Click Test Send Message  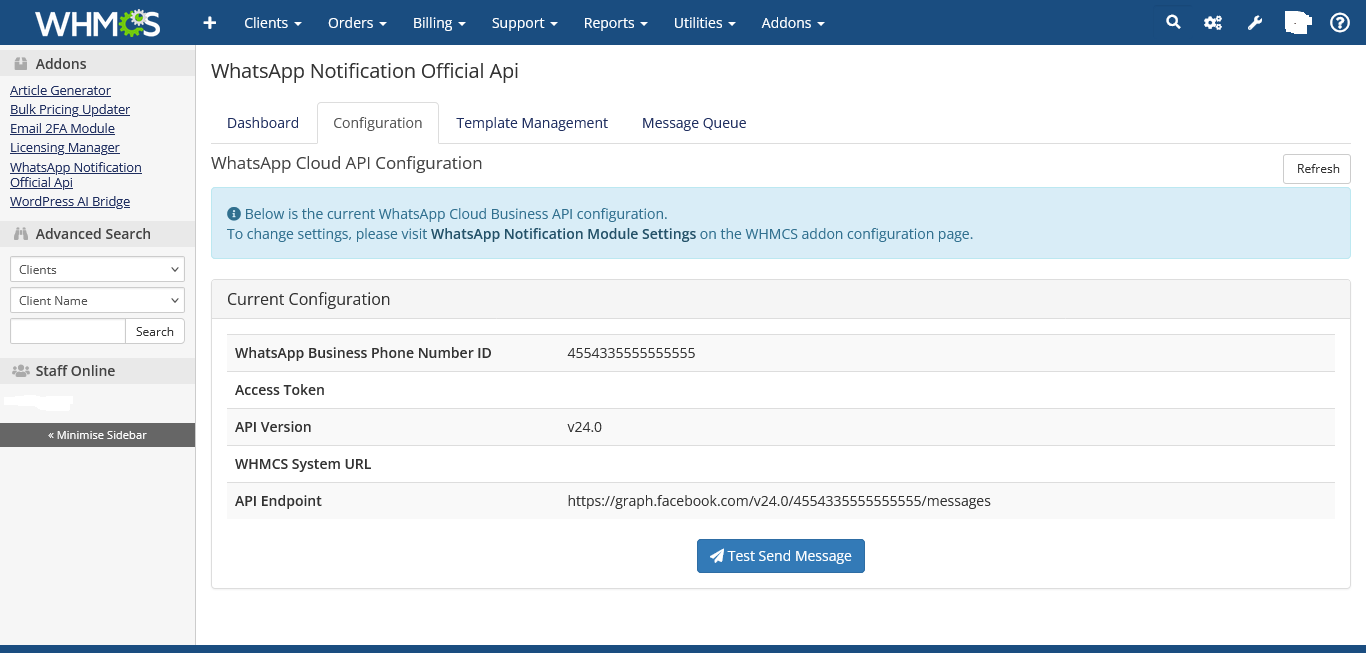tap(780, 556)
